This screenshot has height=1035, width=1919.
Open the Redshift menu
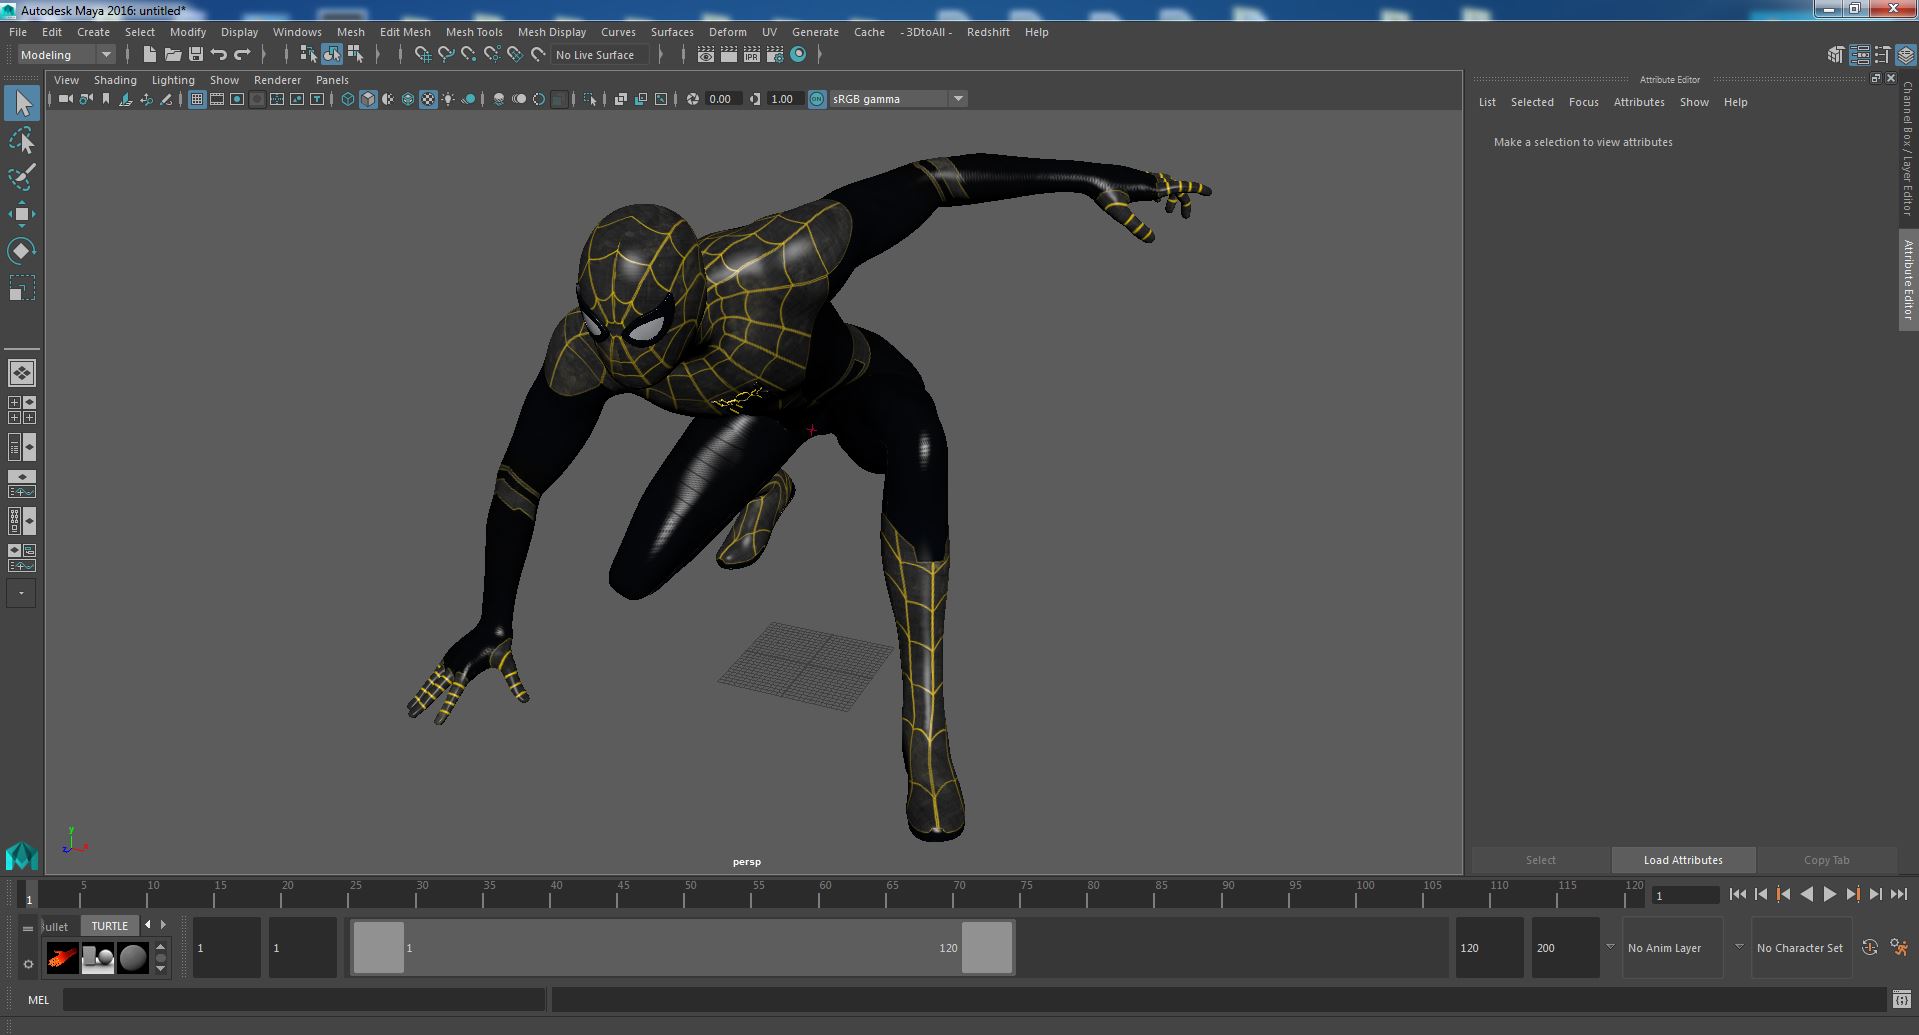(x=988, y=32)
